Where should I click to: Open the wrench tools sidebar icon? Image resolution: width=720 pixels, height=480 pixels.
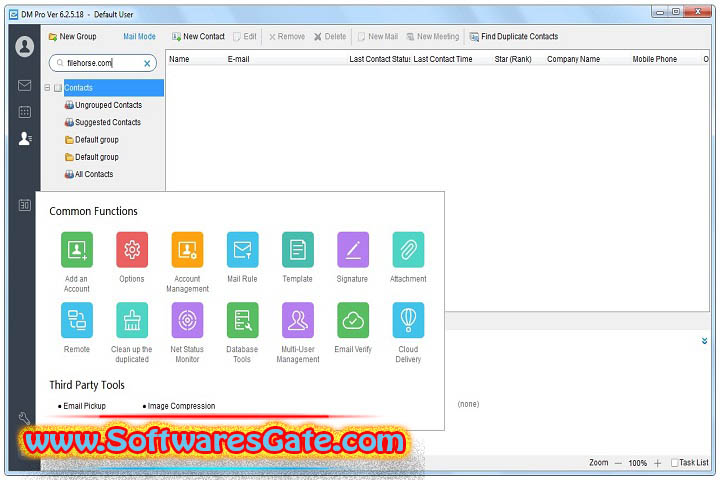24,418
